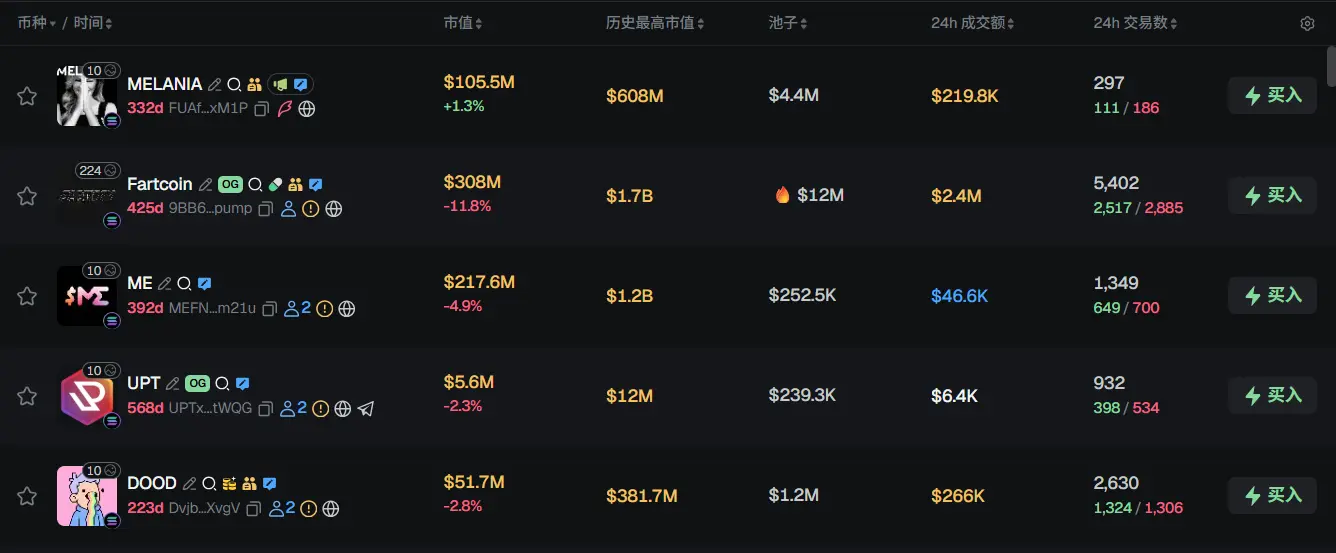Sort by the 市值 column
The image size is (1336, 553).
463,23
